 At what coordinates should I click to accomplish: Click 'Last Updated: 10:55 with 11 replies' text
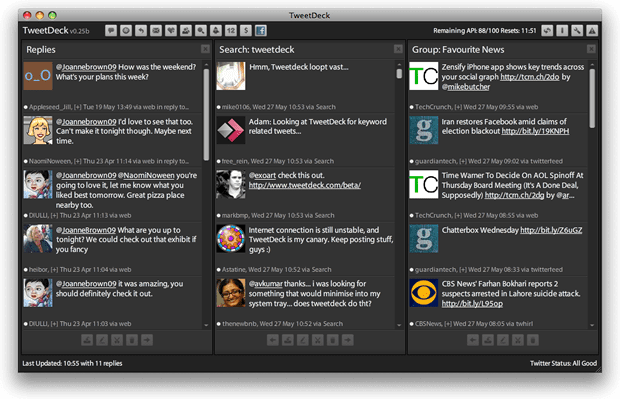point(72,363)
